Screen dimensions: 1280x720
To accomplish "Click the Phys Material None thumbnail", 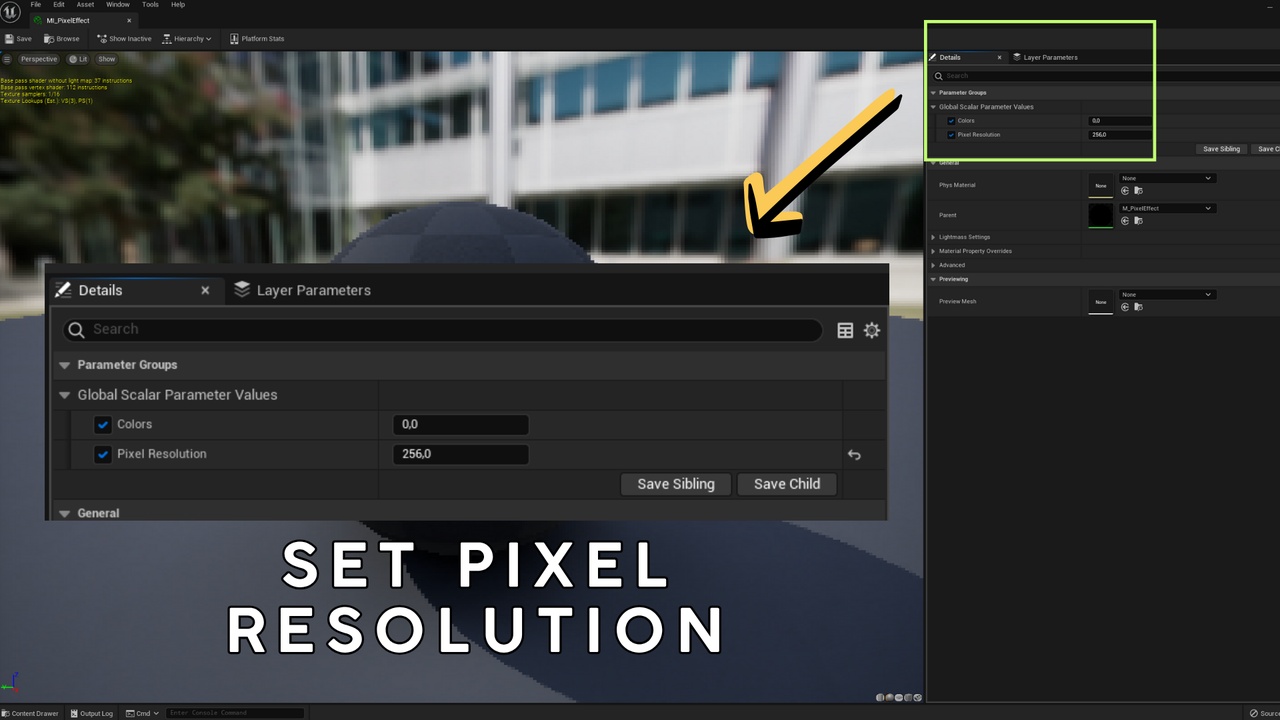I will pos(1100,185).
